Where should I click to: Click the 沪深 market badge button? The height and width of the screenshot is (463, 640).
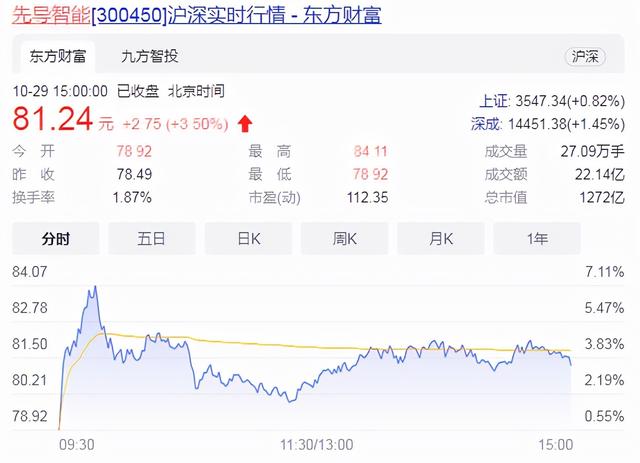tap(585, 57)
